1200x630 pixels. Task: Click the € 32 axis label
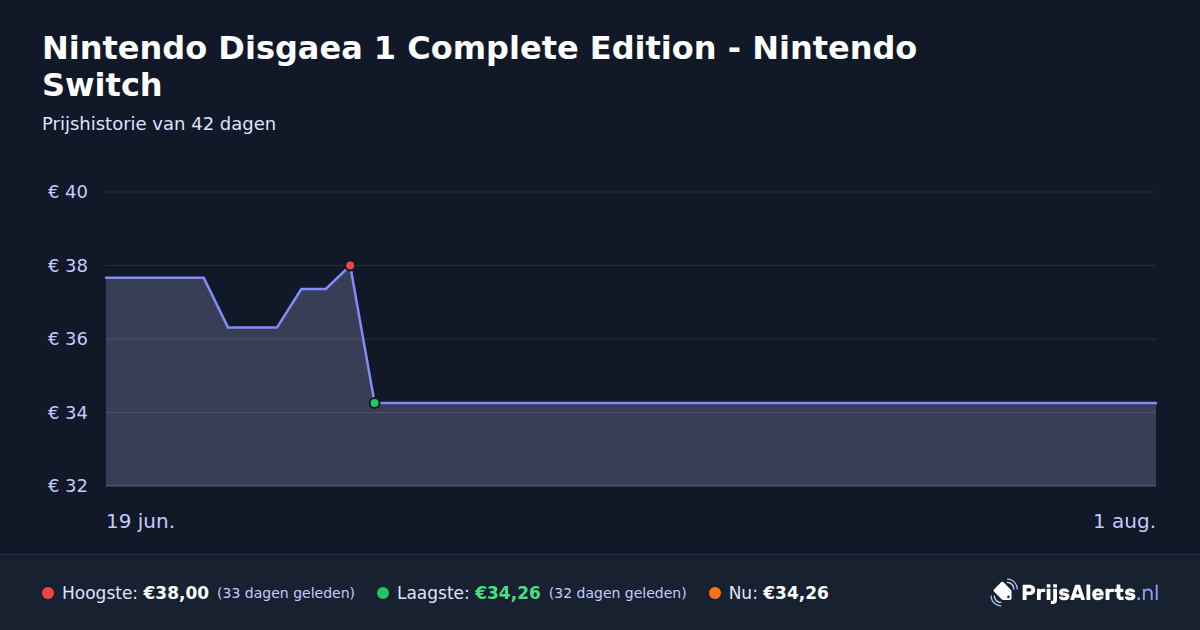[68, 486]
